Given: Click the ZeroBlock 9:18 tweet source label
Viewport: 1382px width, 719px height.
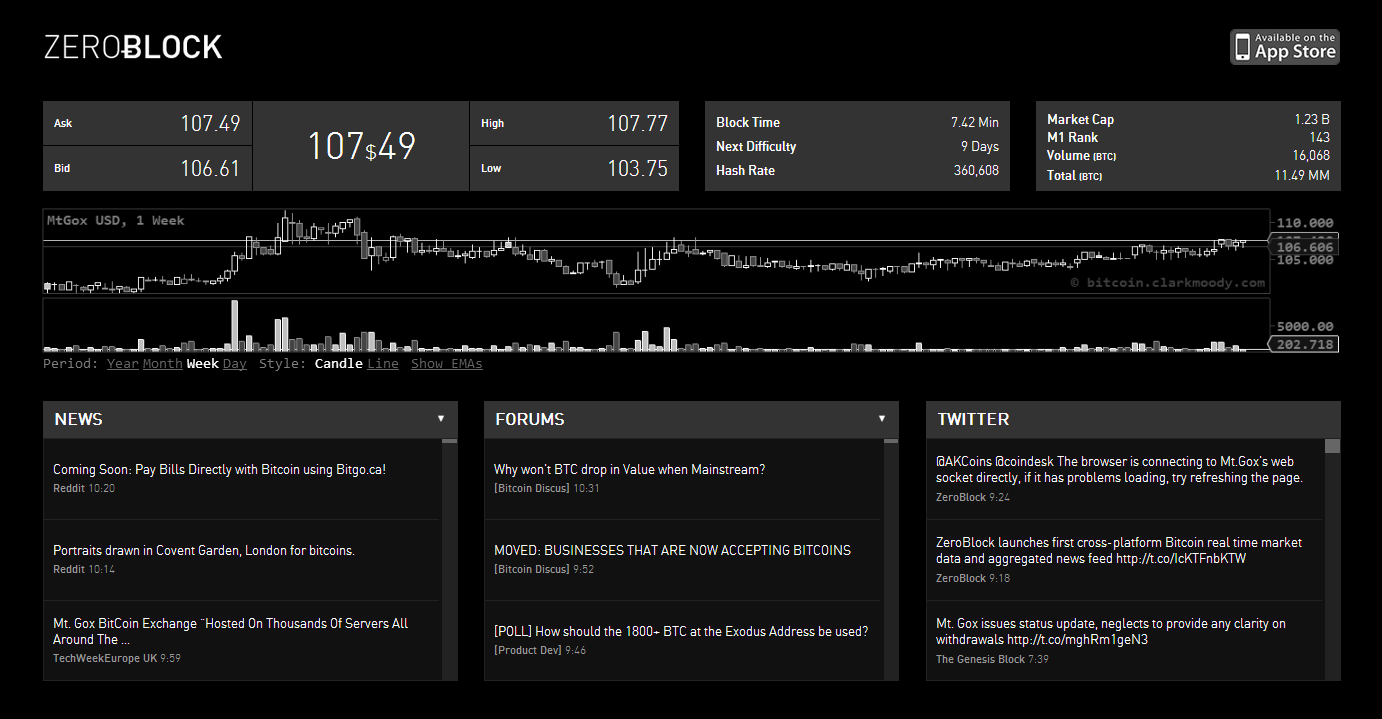Looking at the screenshot, I should click(x=973, y=578).
